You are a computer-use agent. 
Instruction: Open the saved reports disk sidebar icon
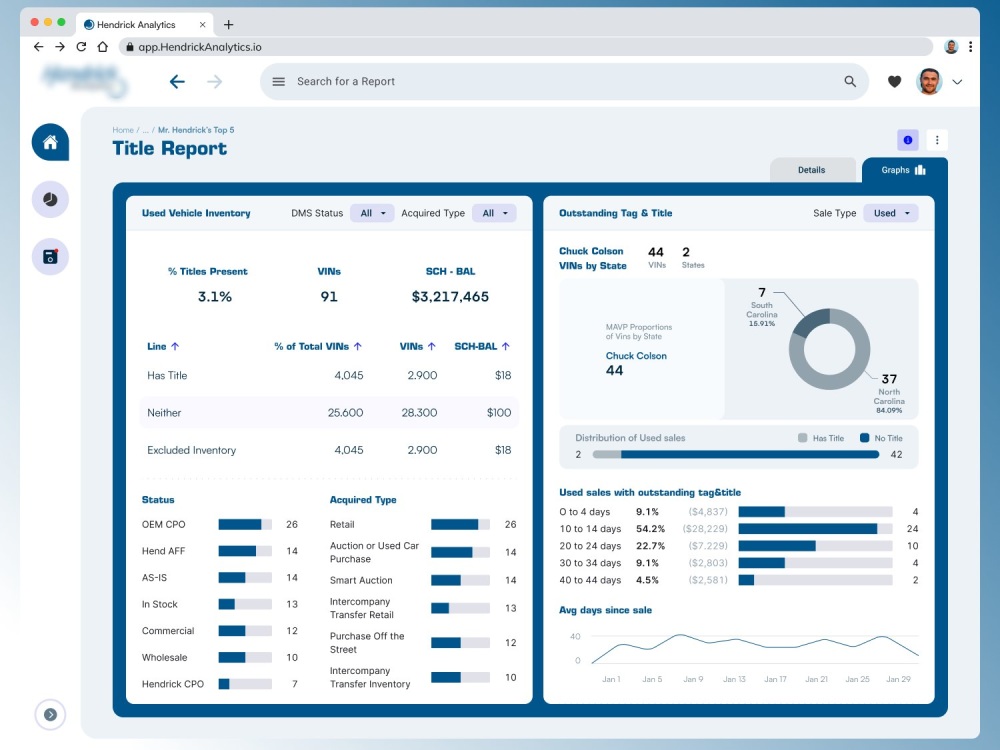pos(50,256)
